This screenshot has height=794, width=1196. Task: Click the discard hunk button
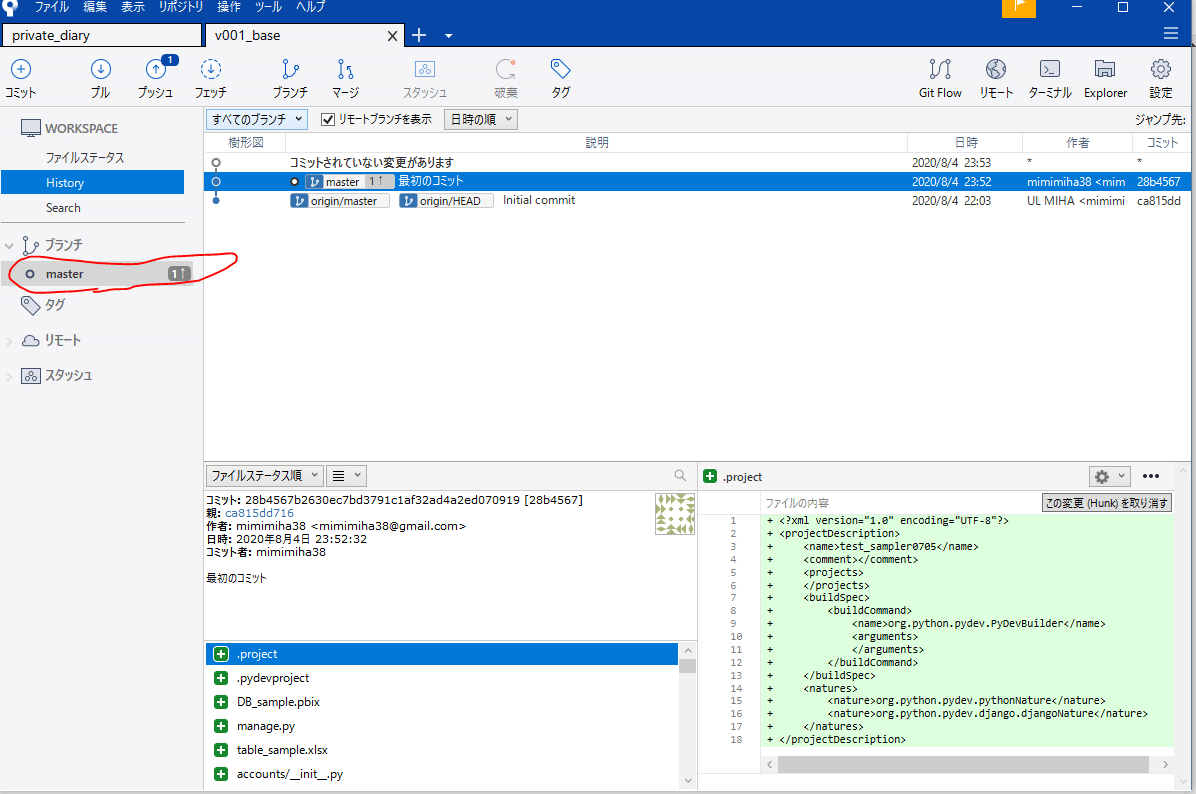(x=1106, y=503)
